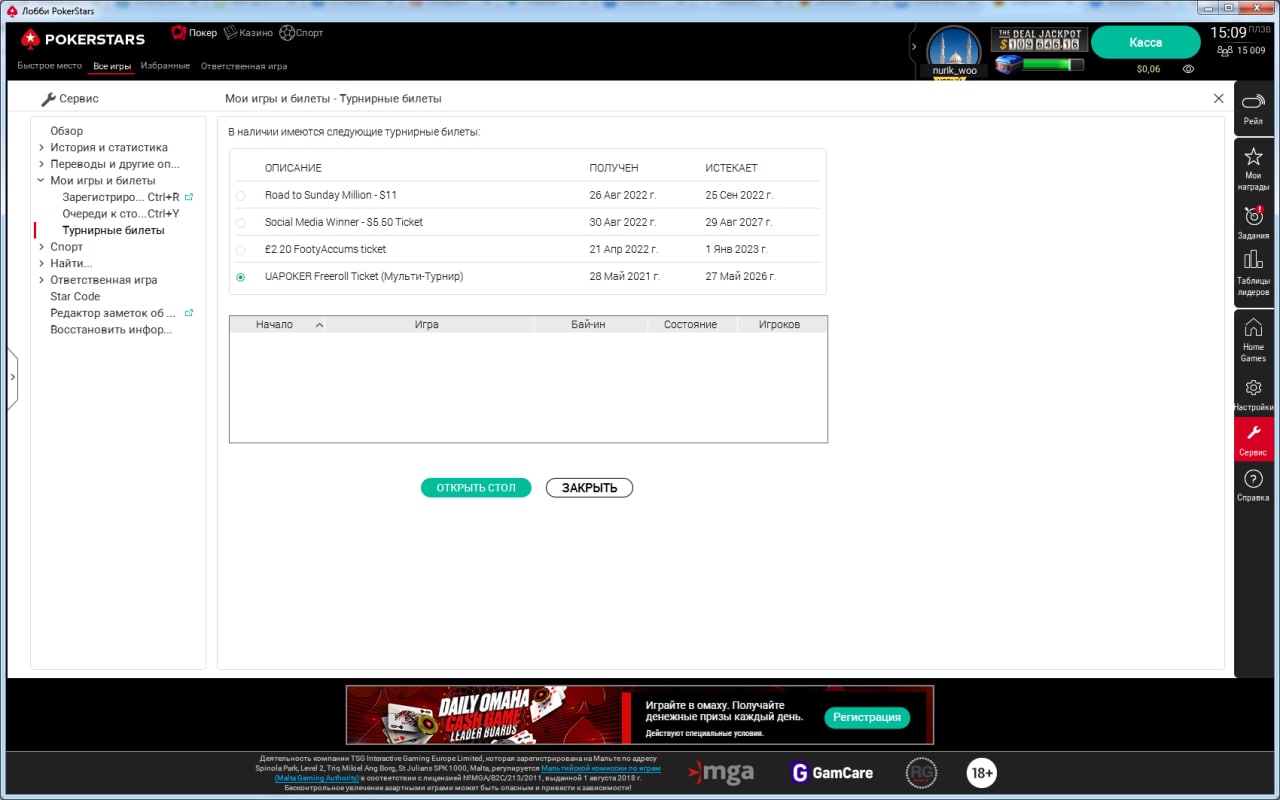Click the nurik_woo avatar picture
The width and height of the screenshot is (1280, 800).
point(954,47)
